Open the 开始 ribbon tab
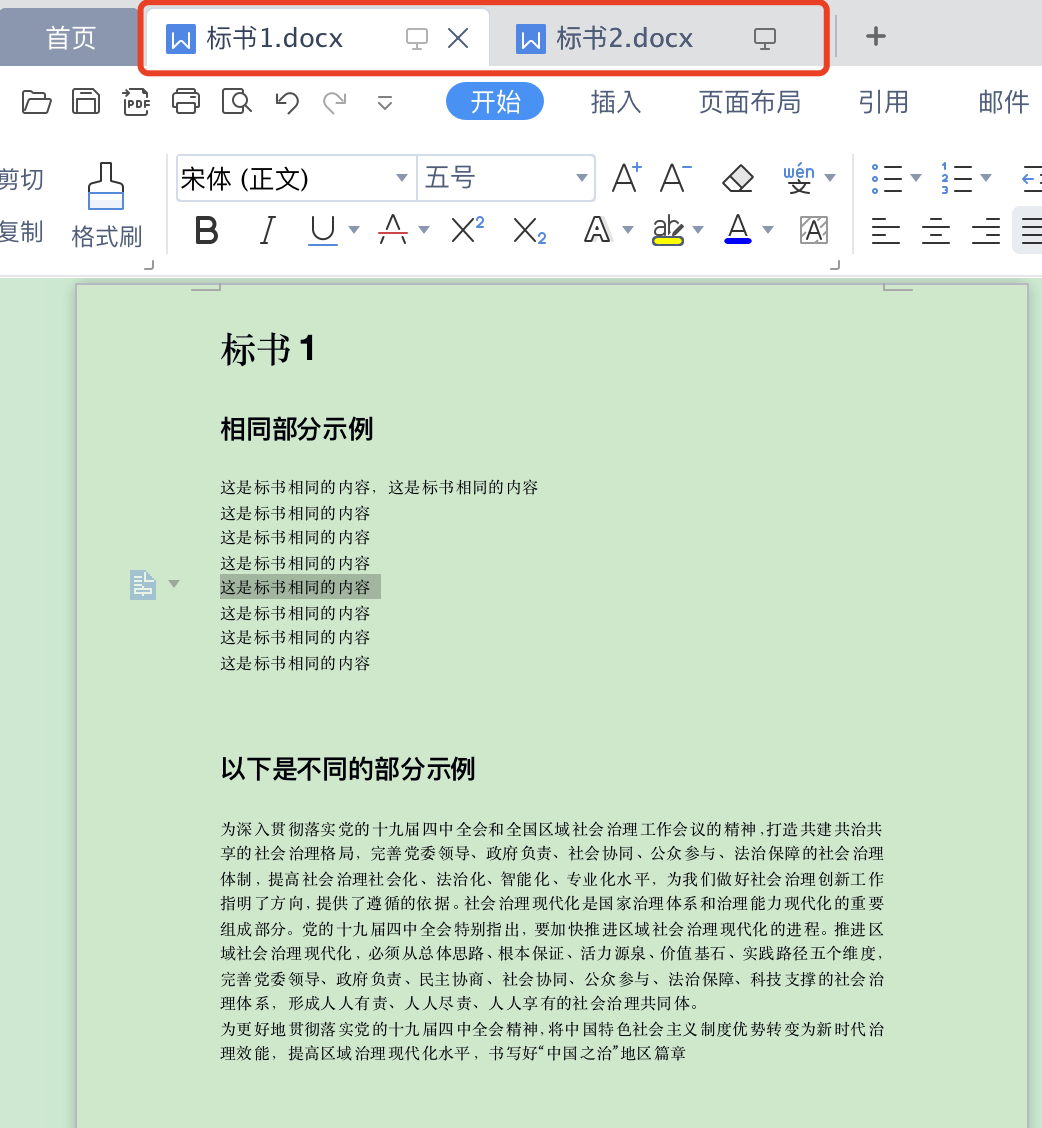 click(x=495, y=101)
